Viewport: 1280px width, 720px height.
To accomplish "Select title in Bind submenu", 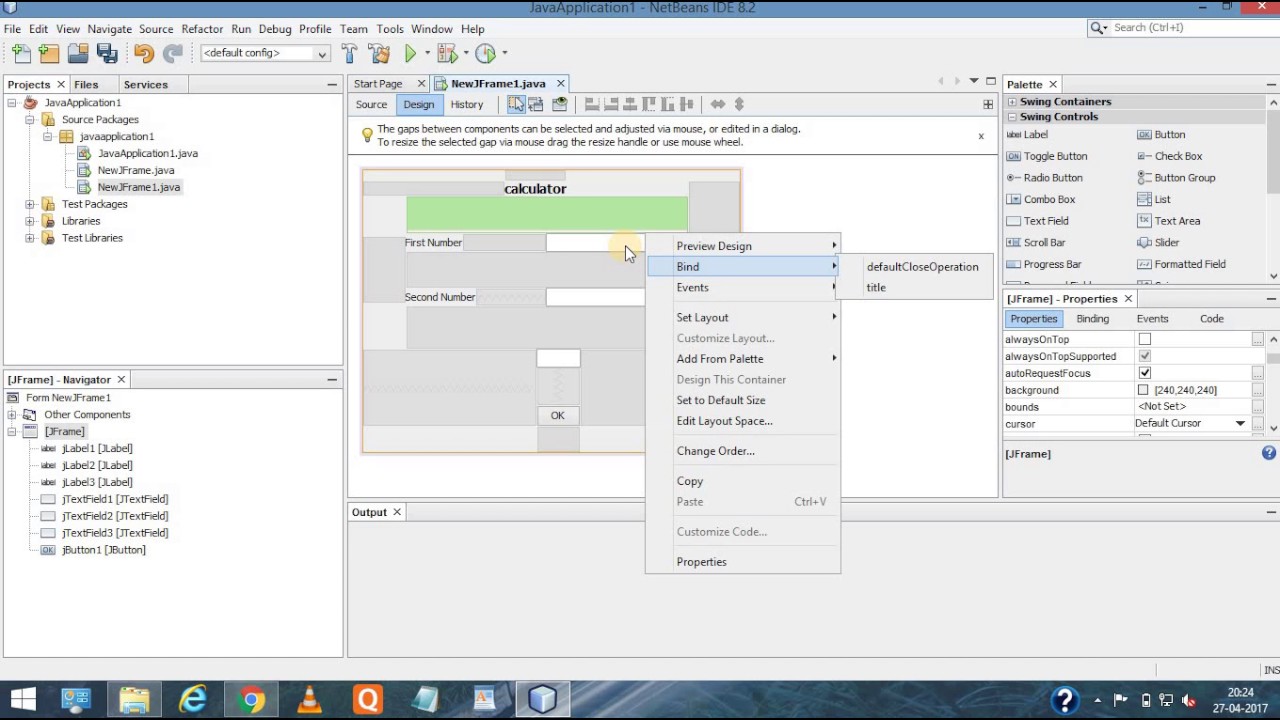I will (x=876, y=287).
